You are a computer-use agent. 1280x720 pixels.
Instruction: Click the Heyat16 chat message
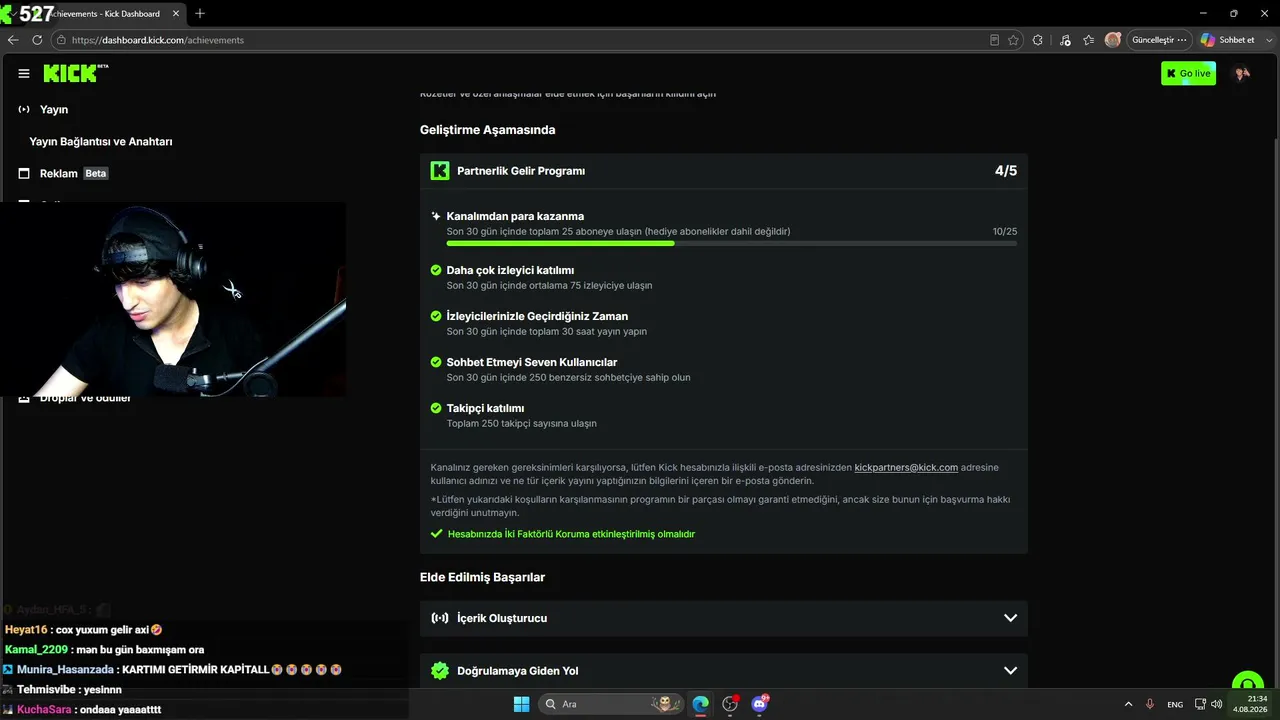click(84, 630)
